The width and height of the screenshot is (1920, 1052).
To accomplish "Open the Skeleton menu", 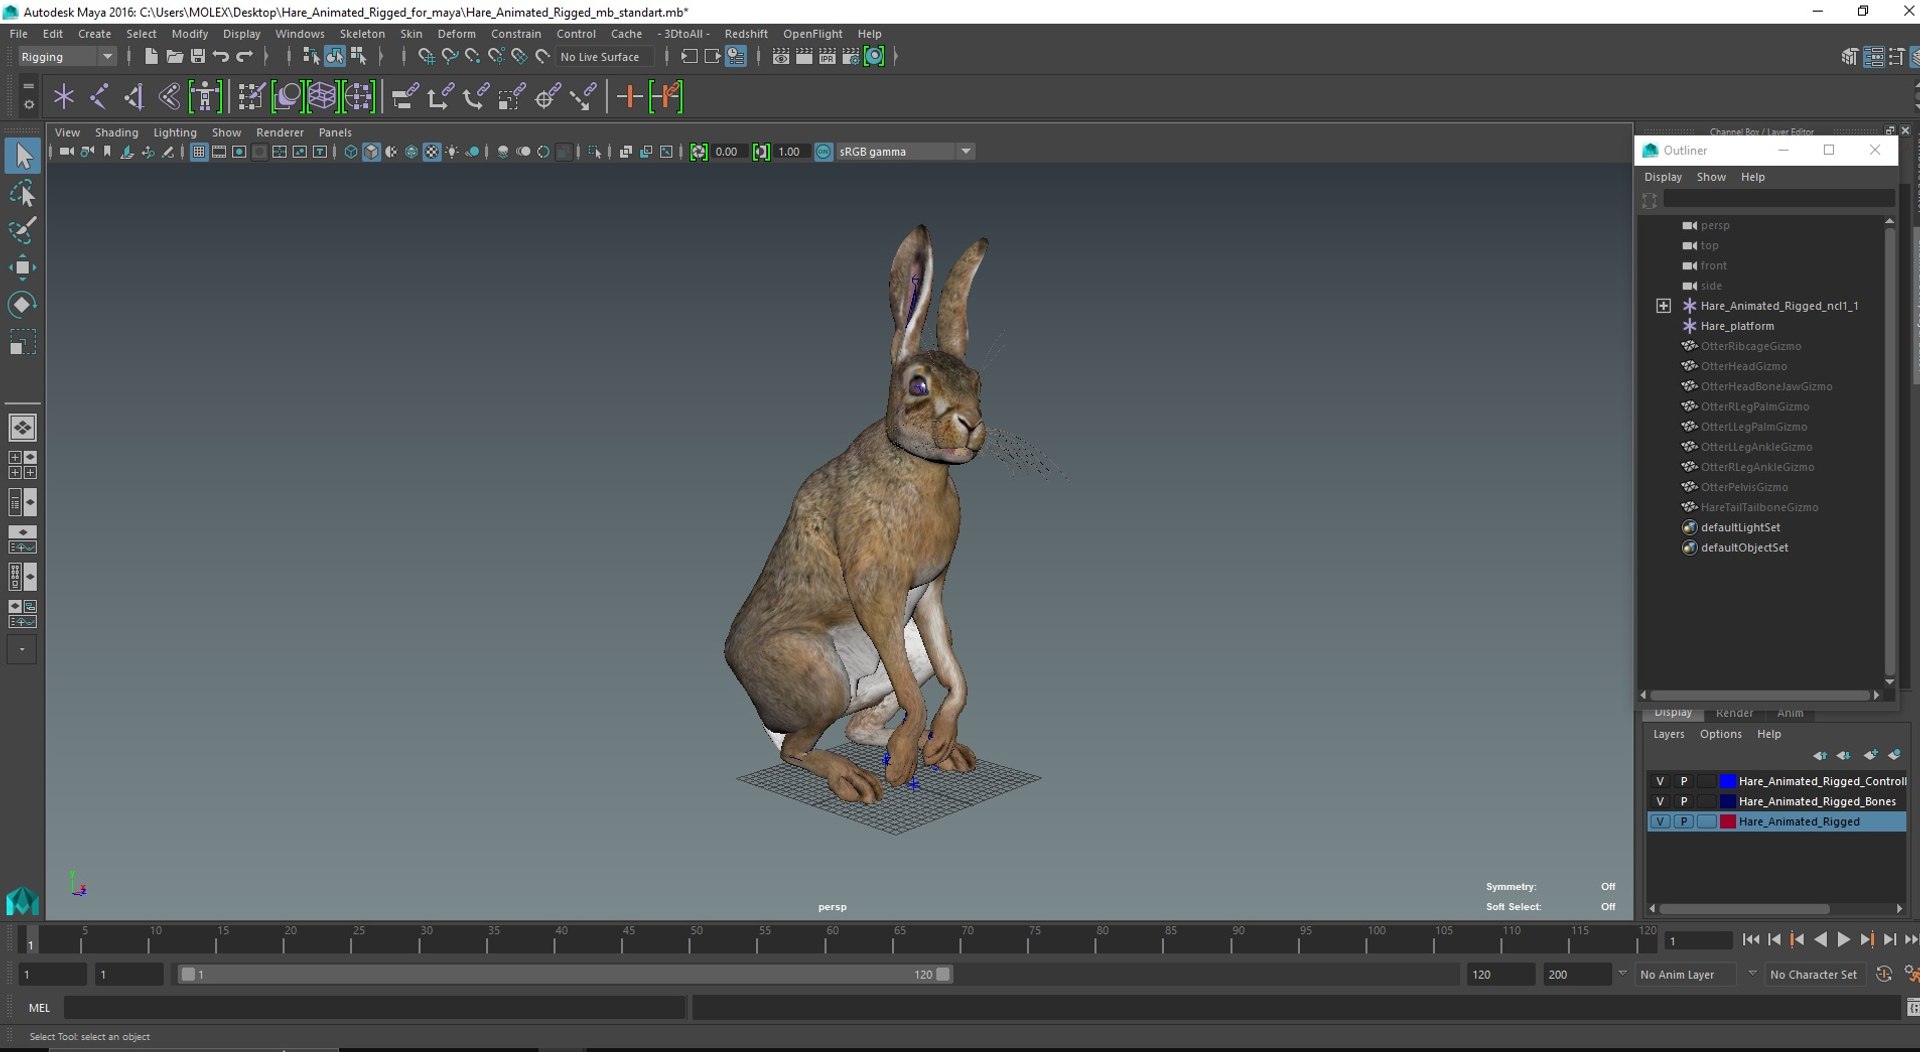I will pyautogui.click(x=362, y=33).
